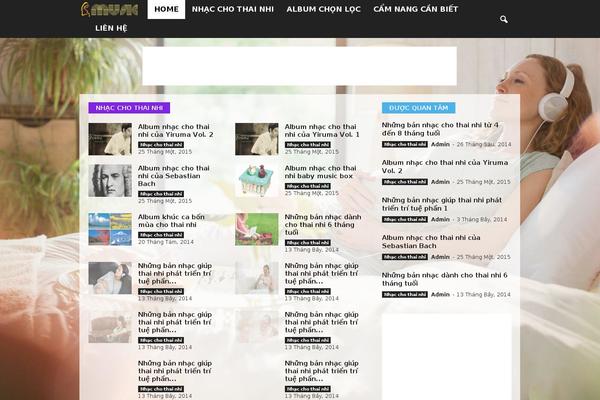Click Sebastian Bach portrait thumbnail
600x400 pixels.
[x=110, y=181]
